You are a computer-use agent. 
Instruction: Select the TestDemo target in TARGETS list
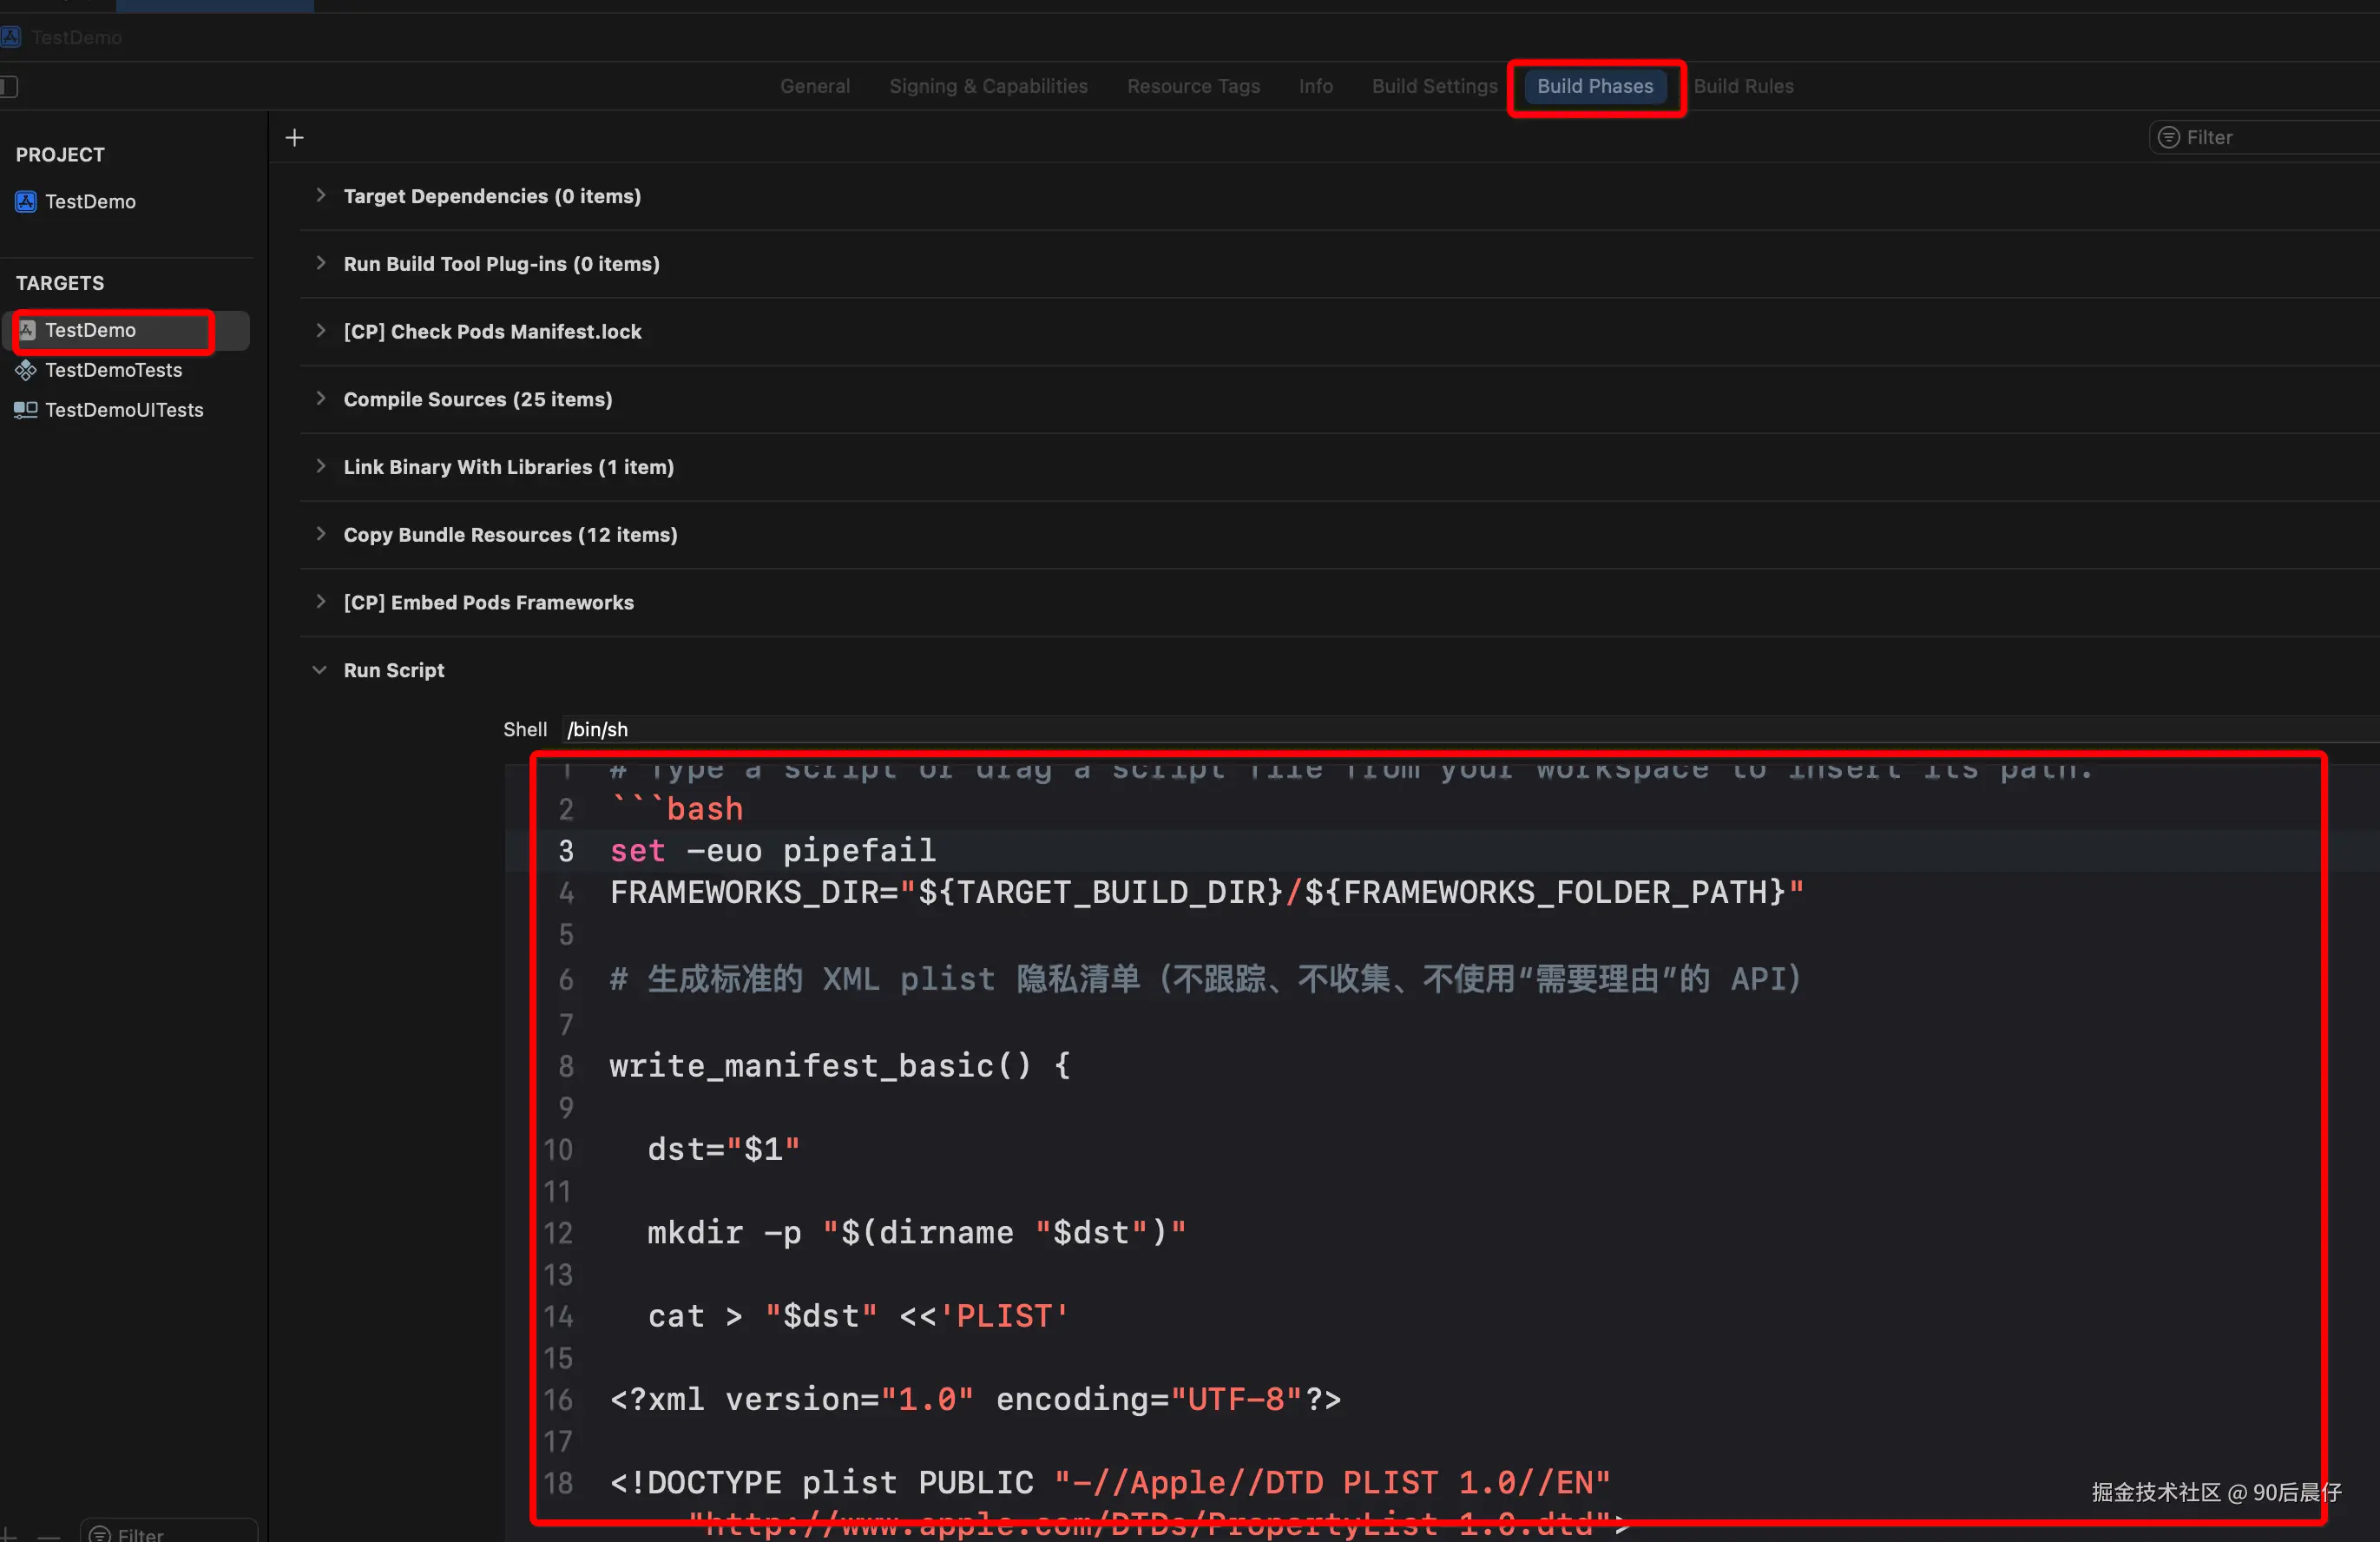click(90, 330)
